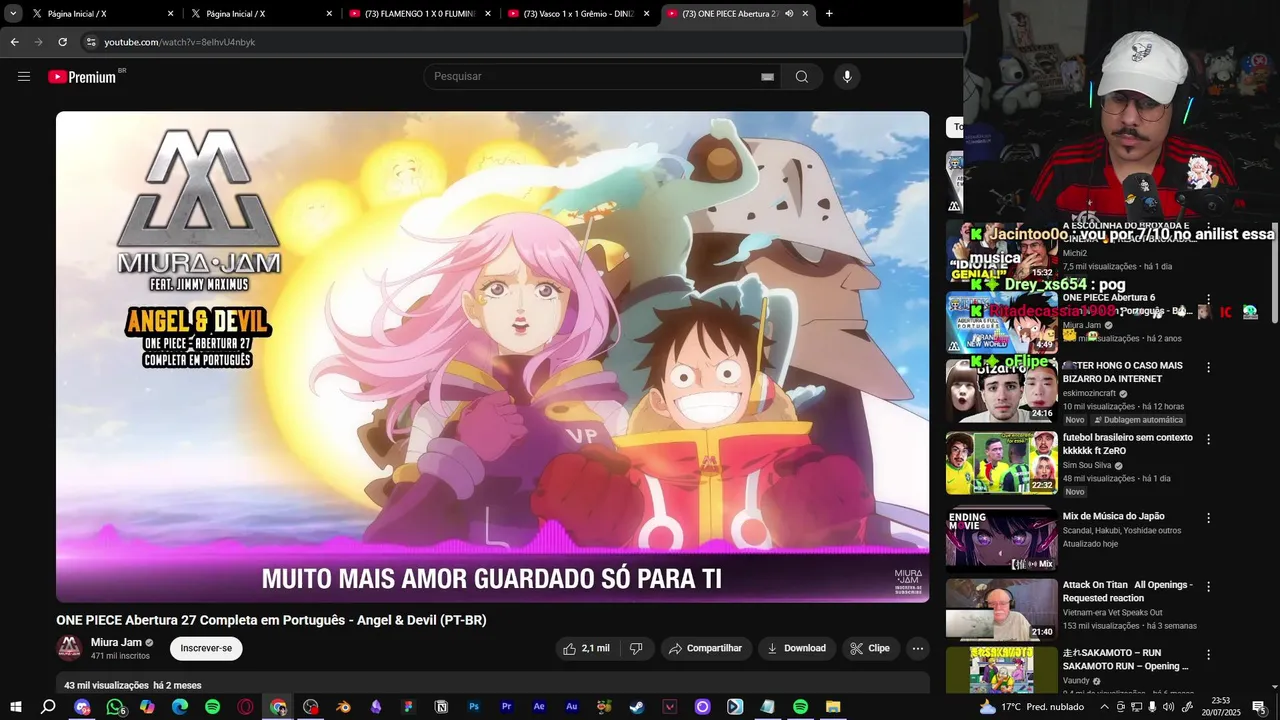Open ONE PIECE Abertura 6 thumbnail 4:49

(1001, 322)
